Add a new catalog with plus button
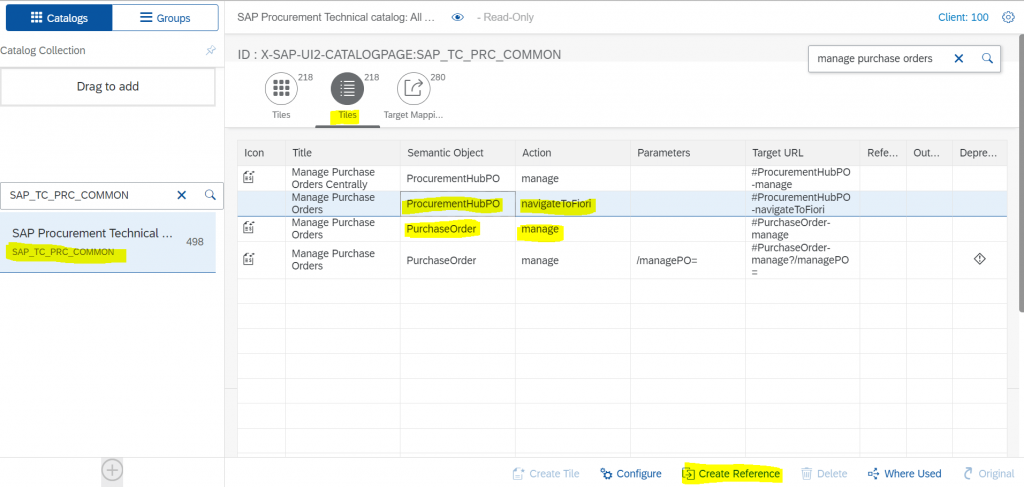The width and height of the screenshot is (1024, 487). pyautogui.click(x=112, y=470)
